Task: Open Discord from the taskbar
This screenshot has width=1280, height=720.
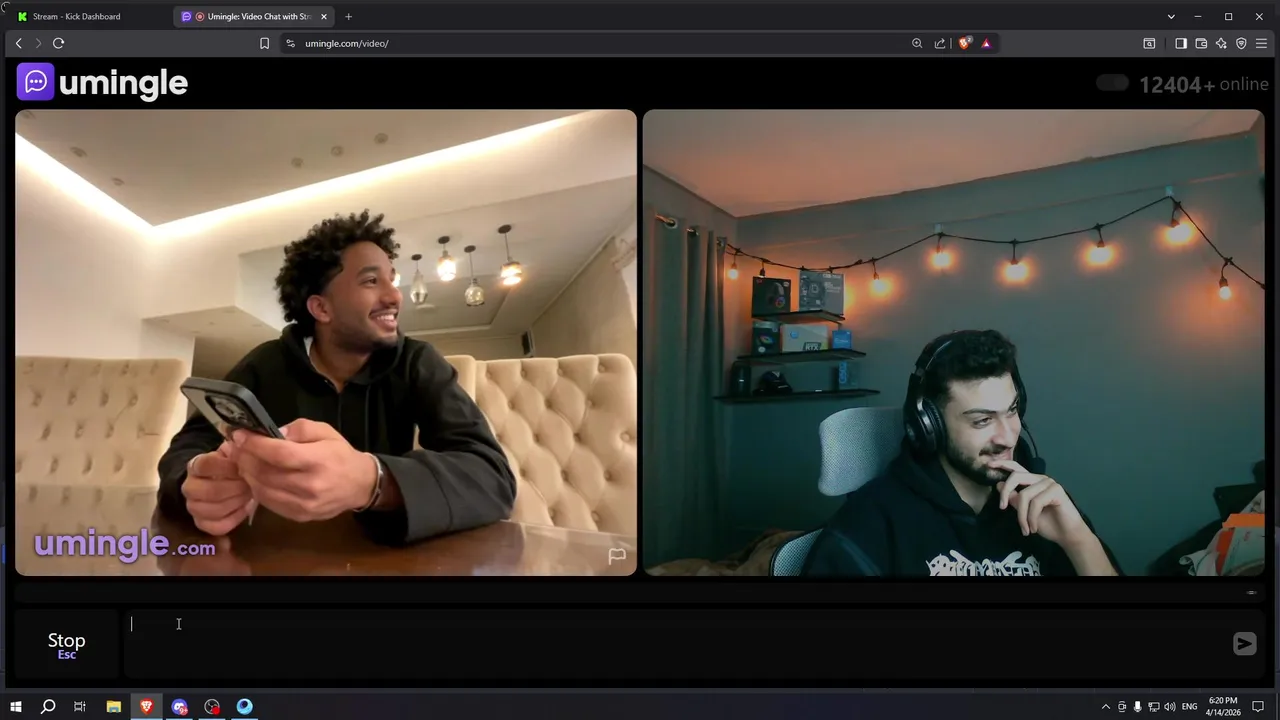Action: pyautogui.click(x=179, y=706)
